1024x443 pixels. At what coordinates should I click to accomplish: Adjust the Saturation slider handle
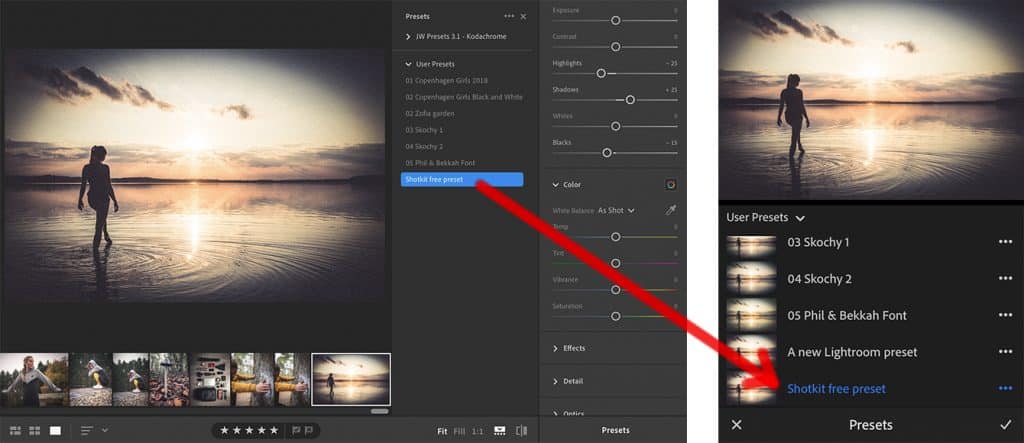[x=615, y=316]
